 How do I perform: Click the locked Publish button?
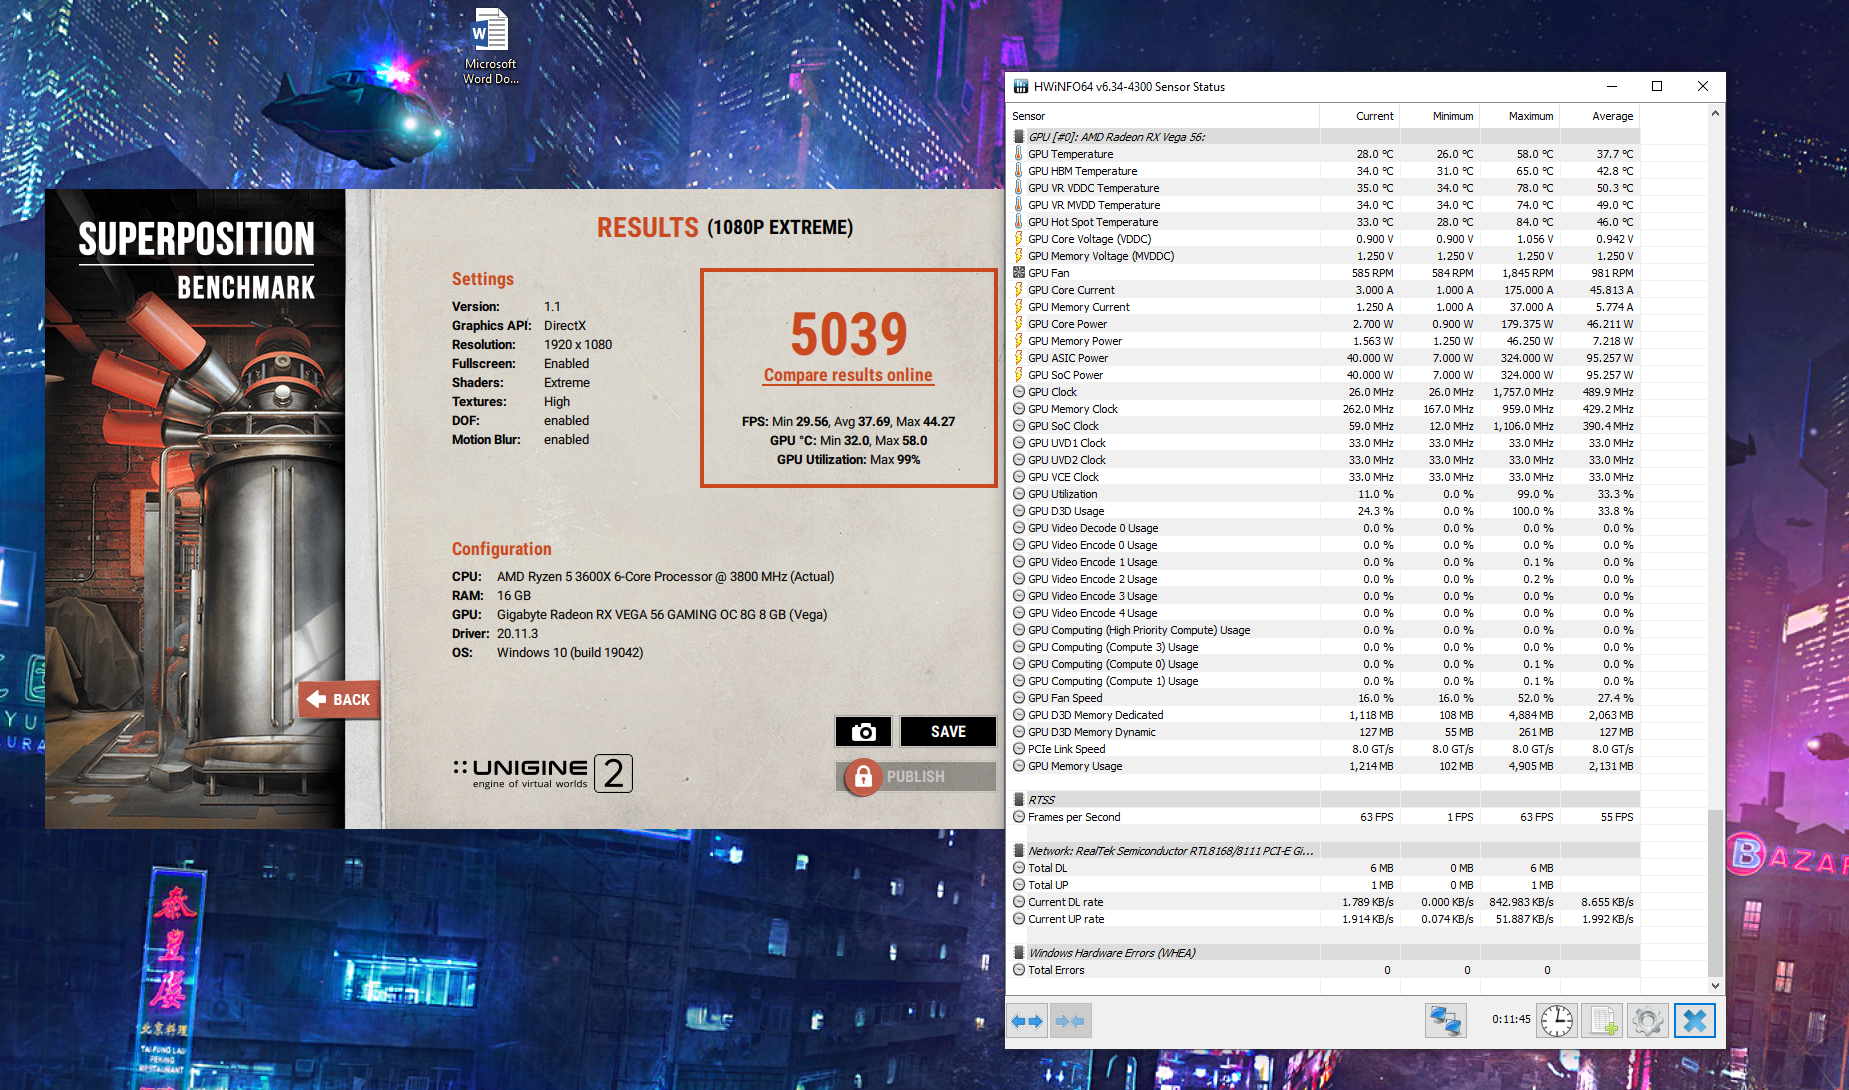pos(915,777)
